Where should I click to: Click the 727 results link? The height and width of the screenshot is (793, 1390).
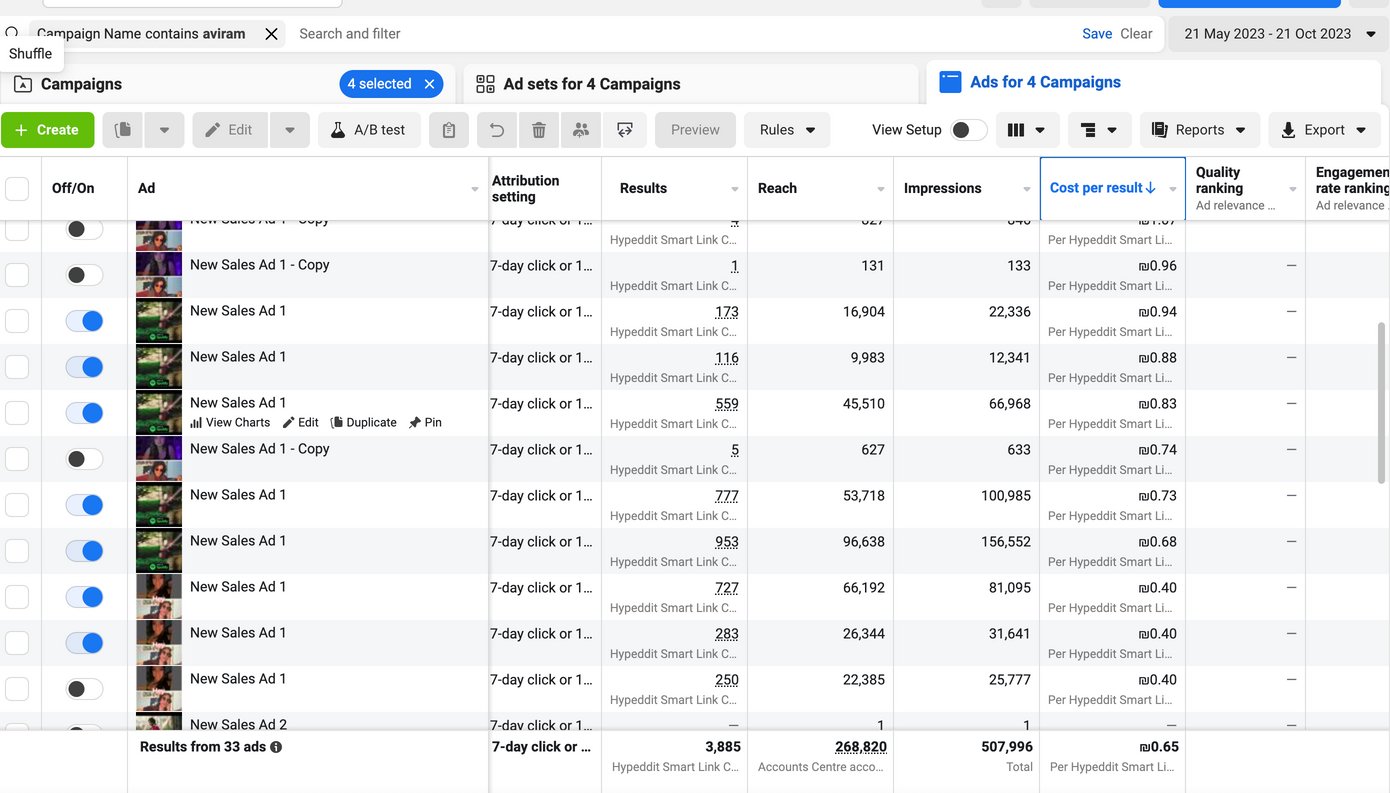tap(727, 588)
